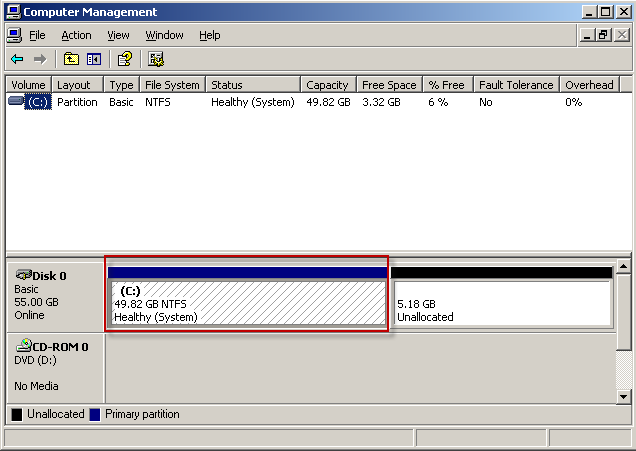Sort by the Type column header
The image size is (636, 451).
pos(122,85)
